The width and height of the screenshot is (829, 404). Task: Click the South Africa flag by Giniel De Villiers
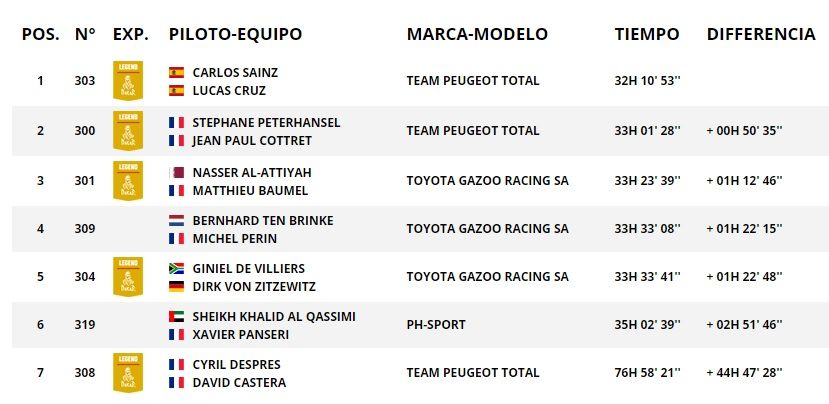[177, 269]
